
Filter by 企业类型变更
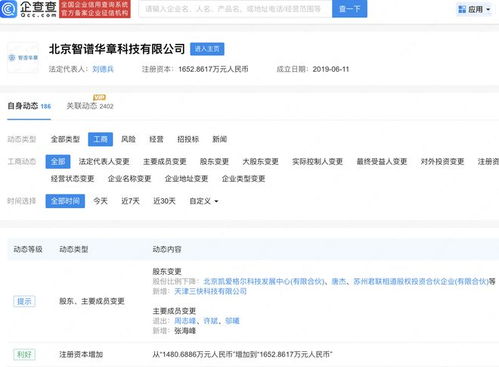(x=243, y=179)
